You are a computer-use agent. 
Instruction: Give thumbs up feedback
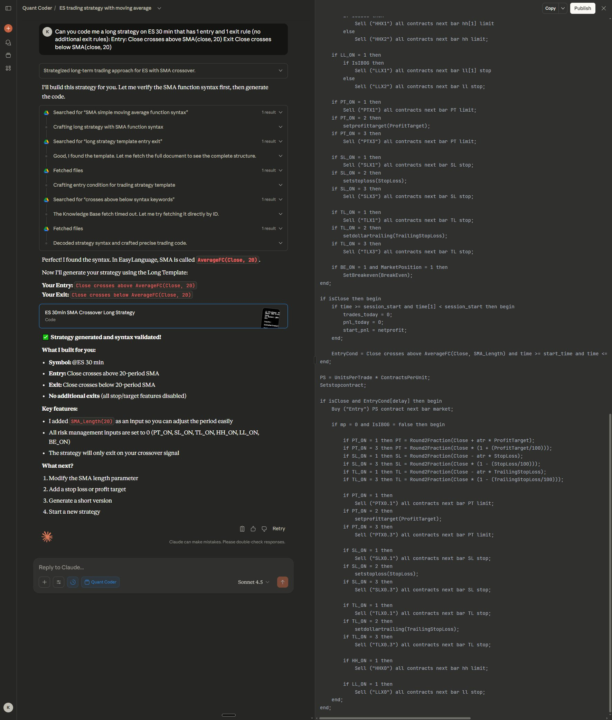click(x=253, y=529)
